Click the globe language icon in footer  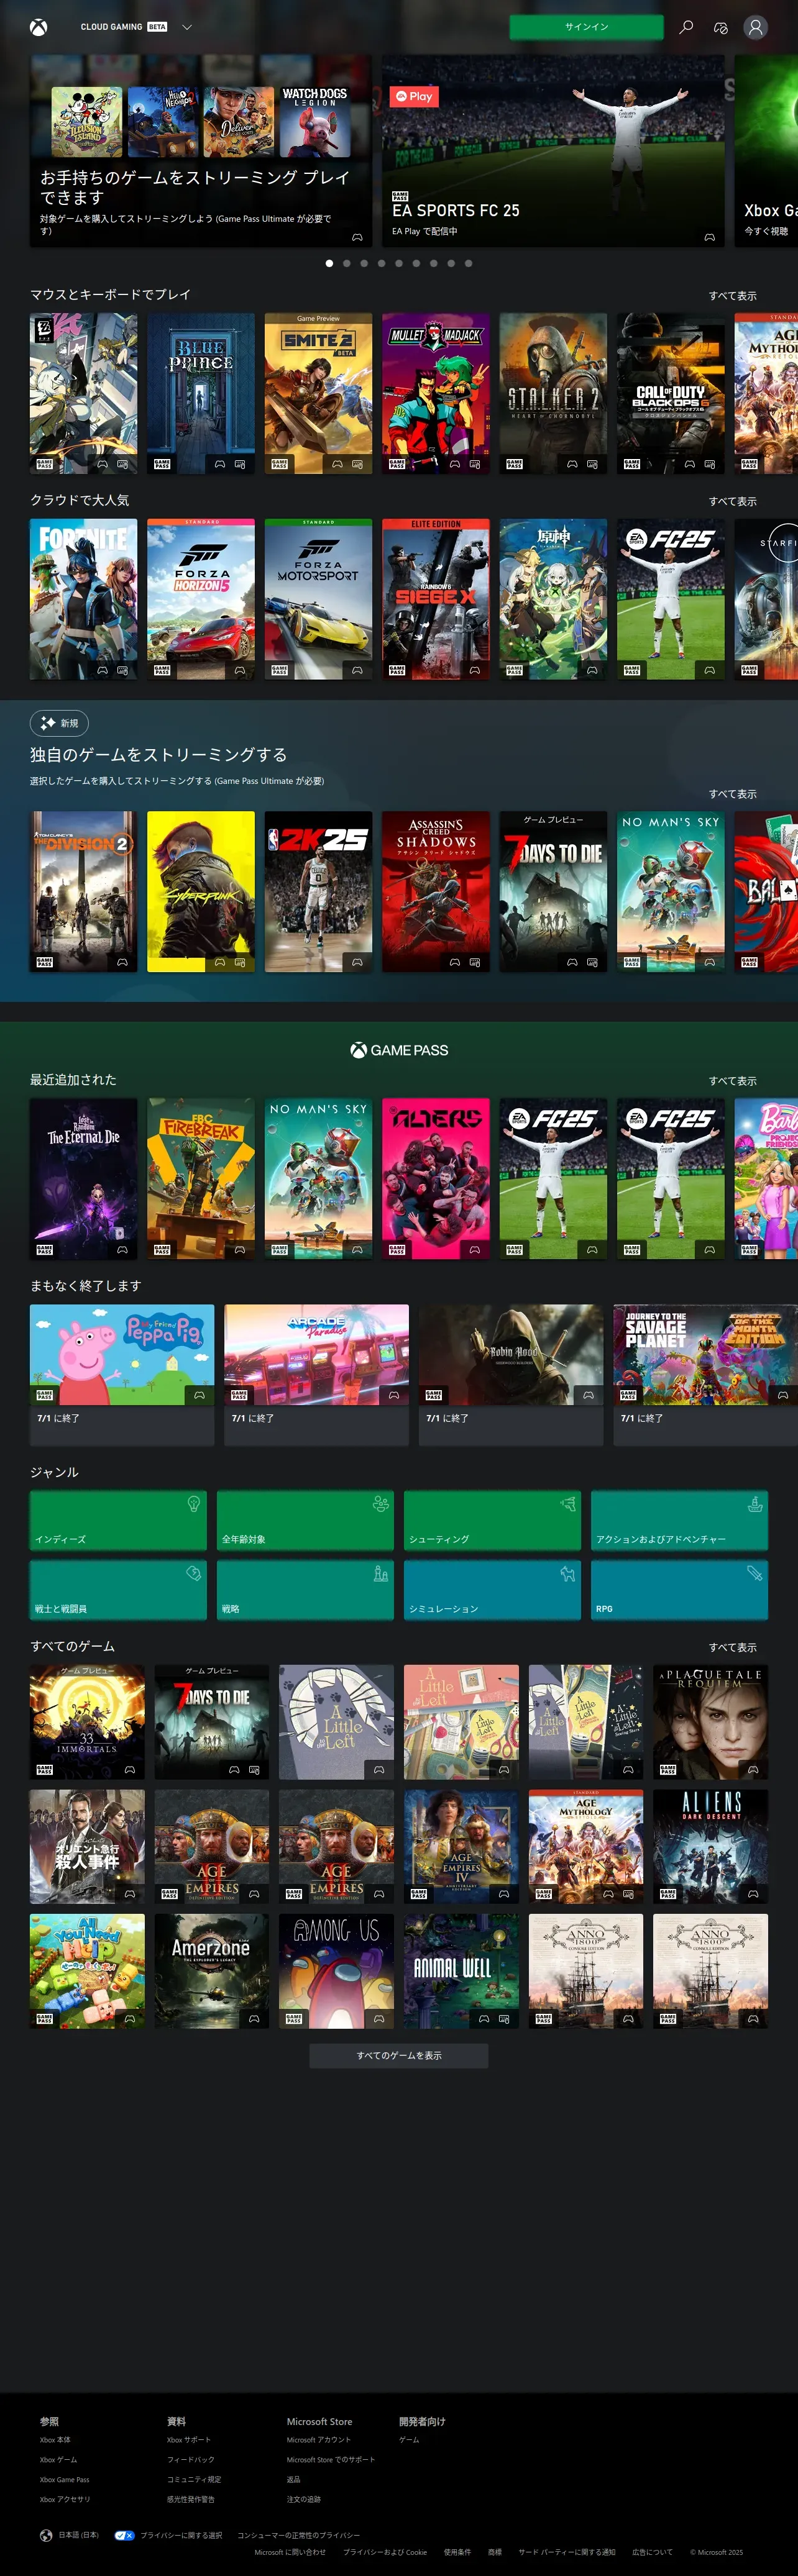pos(46,2535)
